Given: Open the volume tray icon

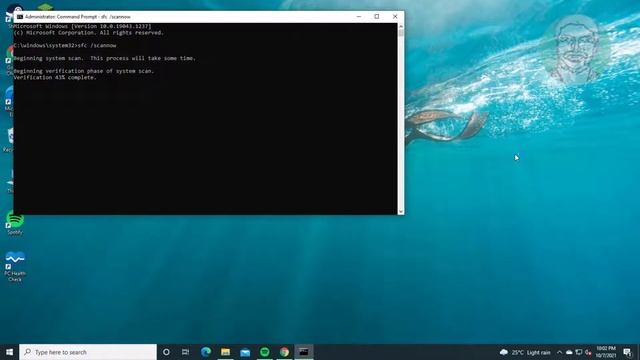Looking at the screenshot, I should [x=588, y=352].
